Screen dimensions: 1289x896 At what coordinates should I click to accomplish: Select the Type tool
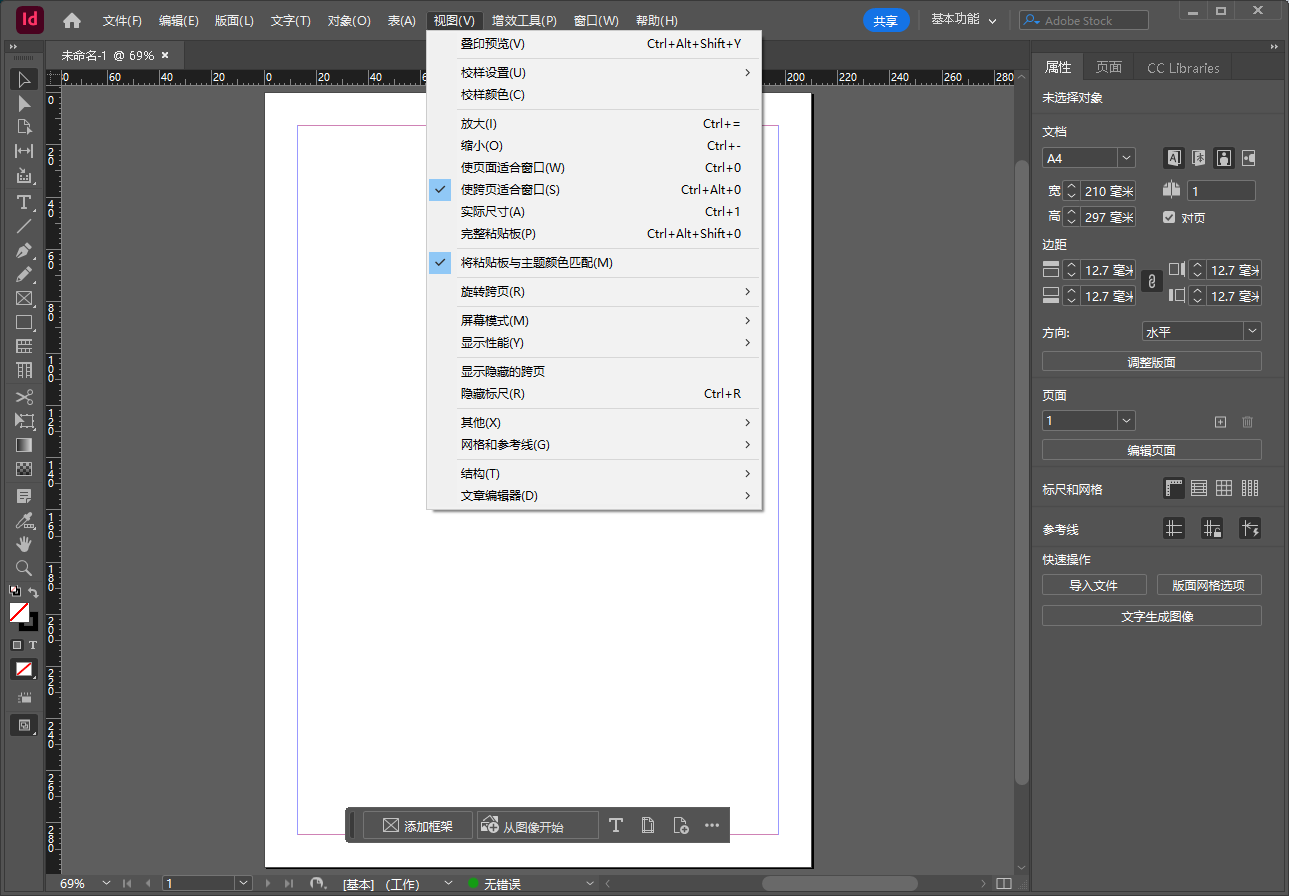(x=24, y=203)
